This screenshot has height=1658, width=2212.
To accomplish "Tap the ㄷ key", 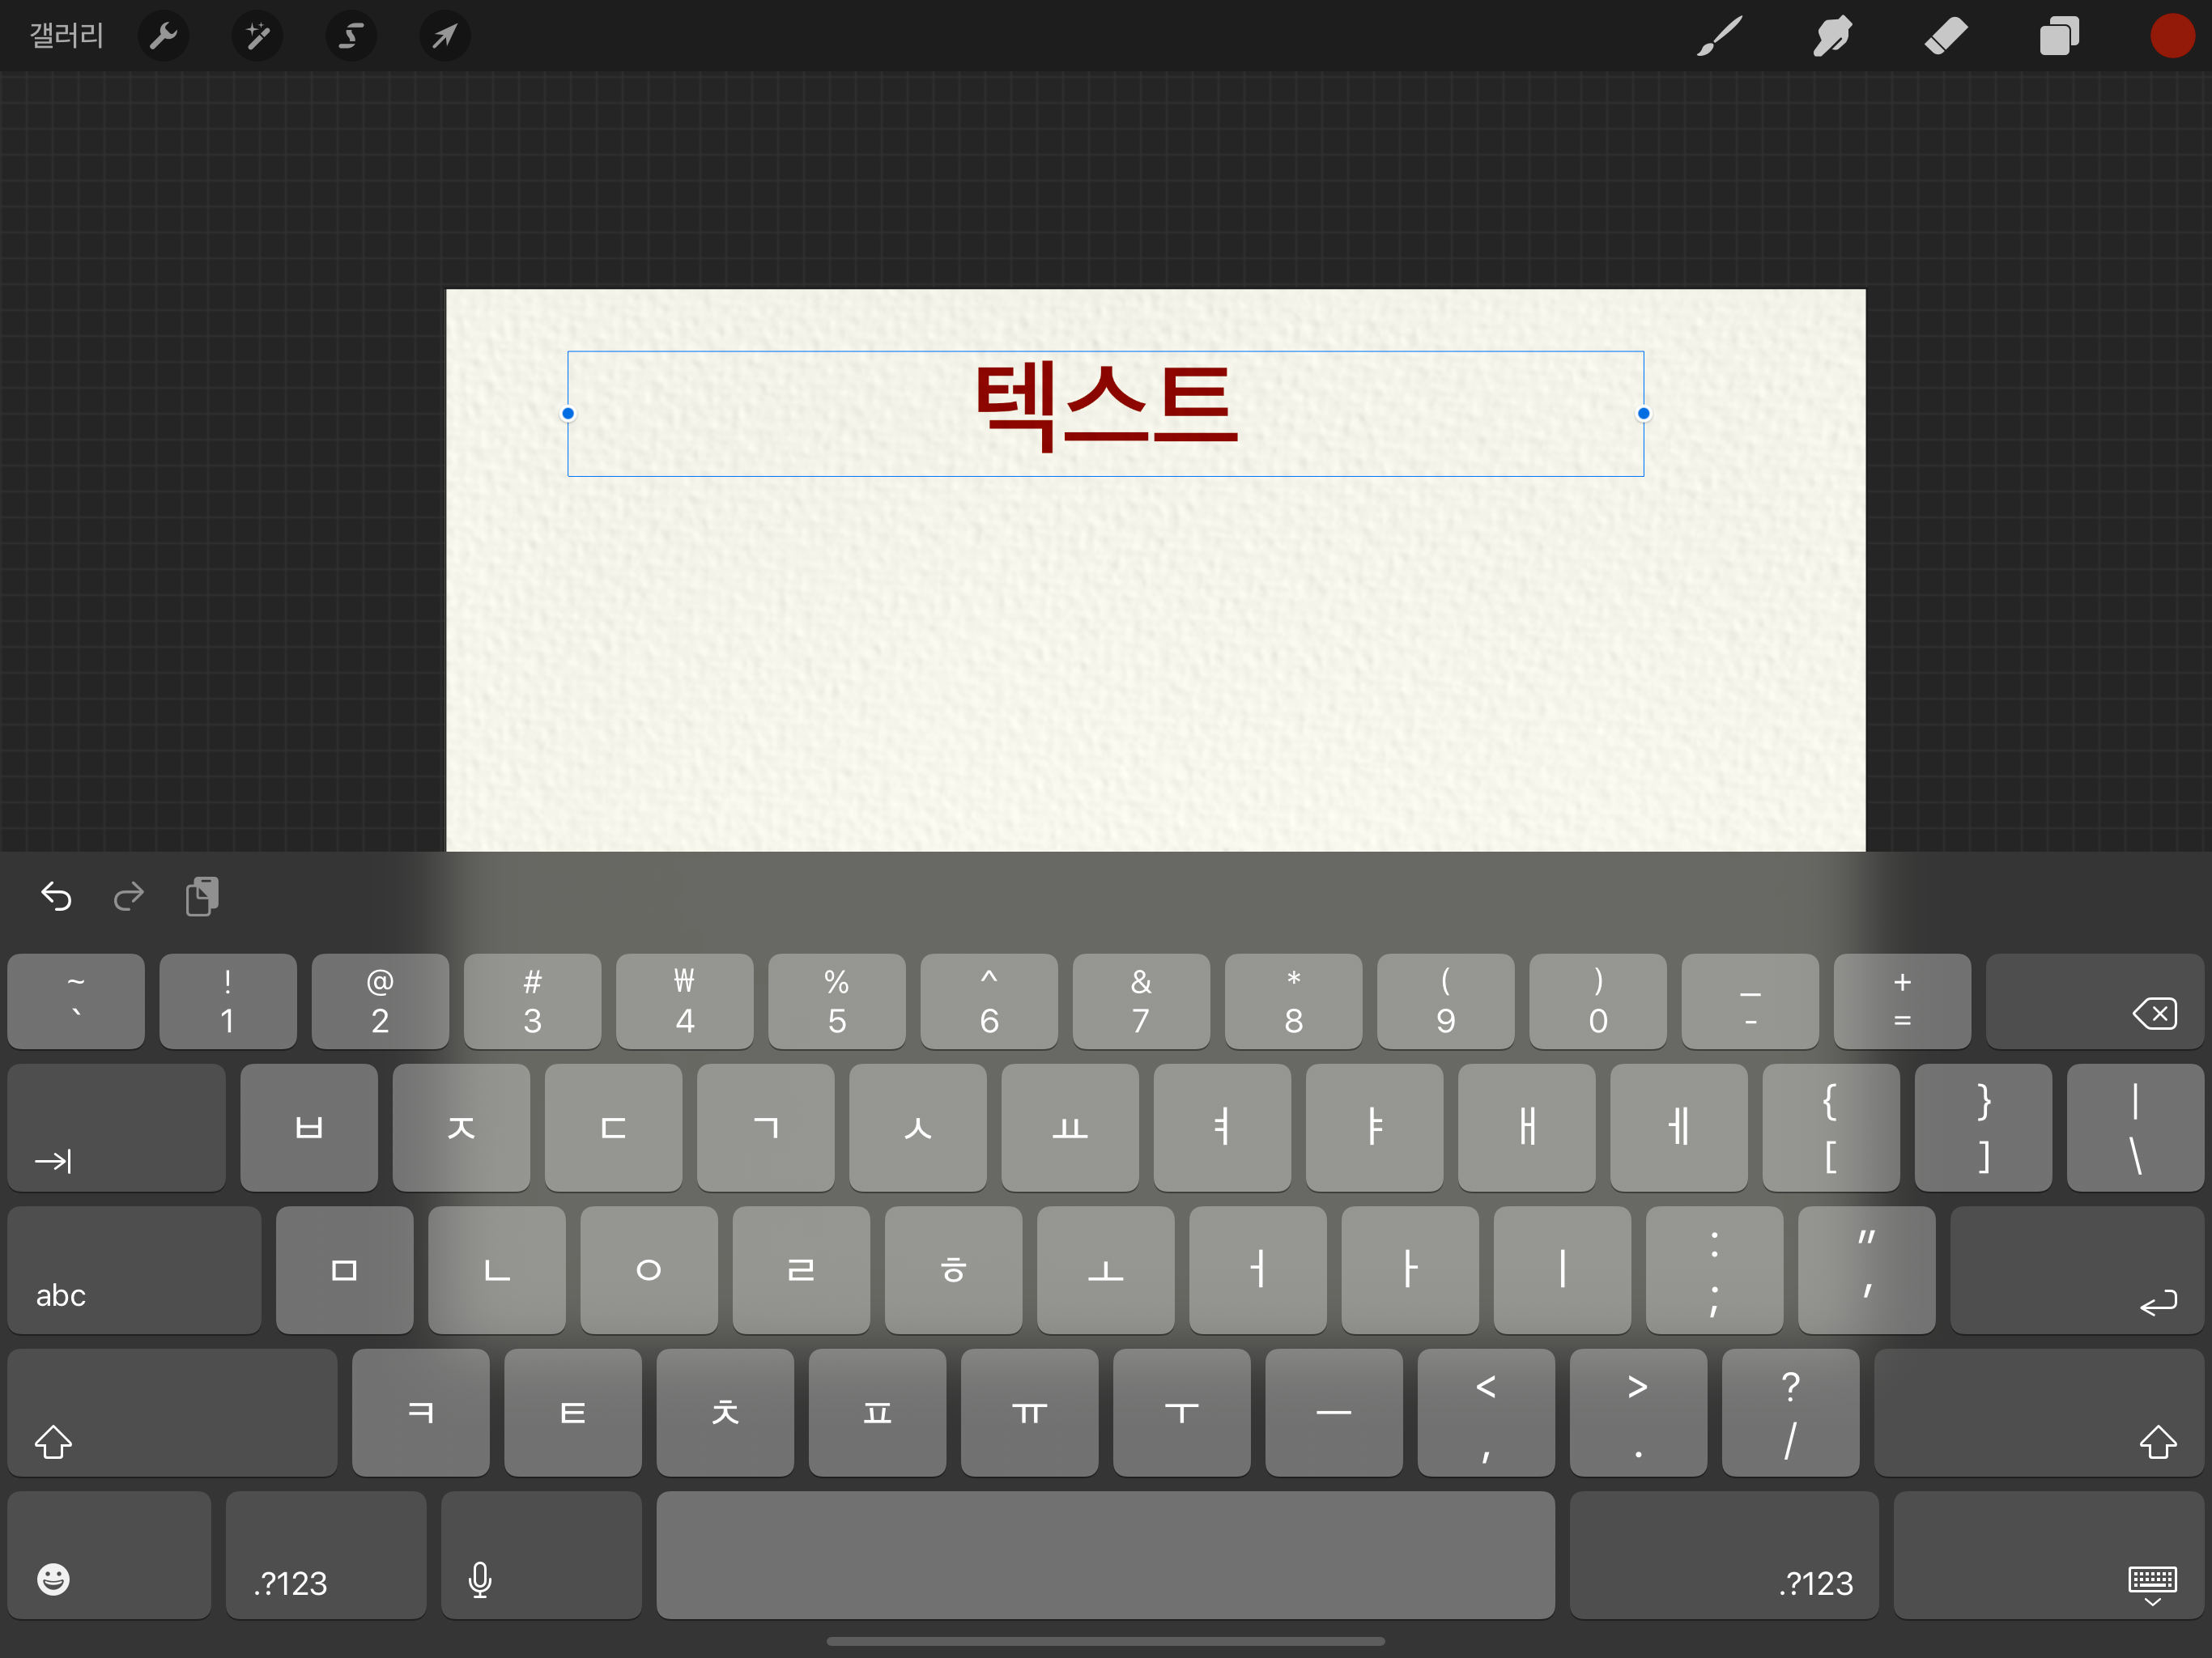I will pyautogui.click(x=613, y=1127).
